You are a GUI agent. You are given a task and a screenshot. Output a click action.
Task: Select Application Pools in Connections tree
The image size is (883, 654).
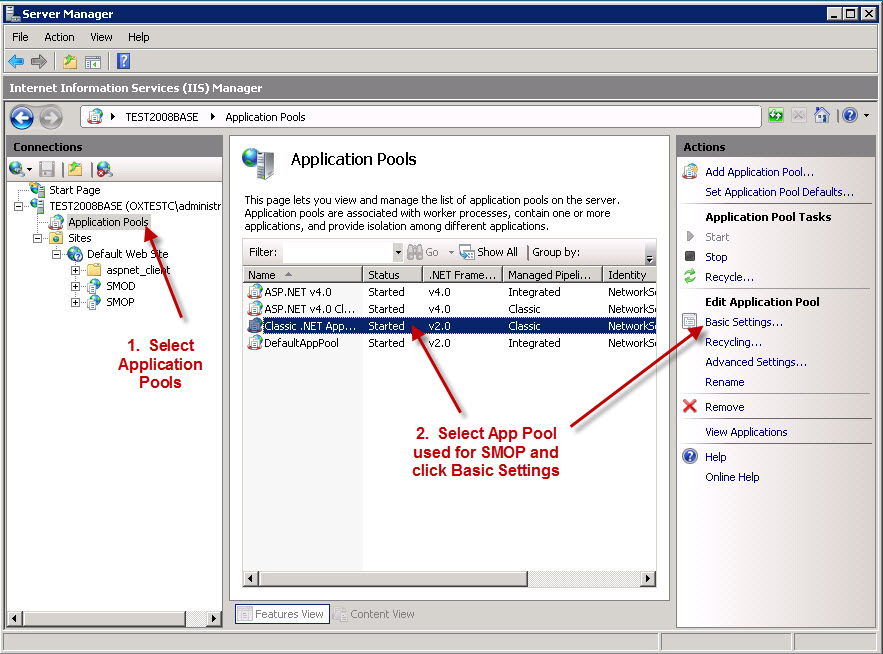tap(108, 222)
